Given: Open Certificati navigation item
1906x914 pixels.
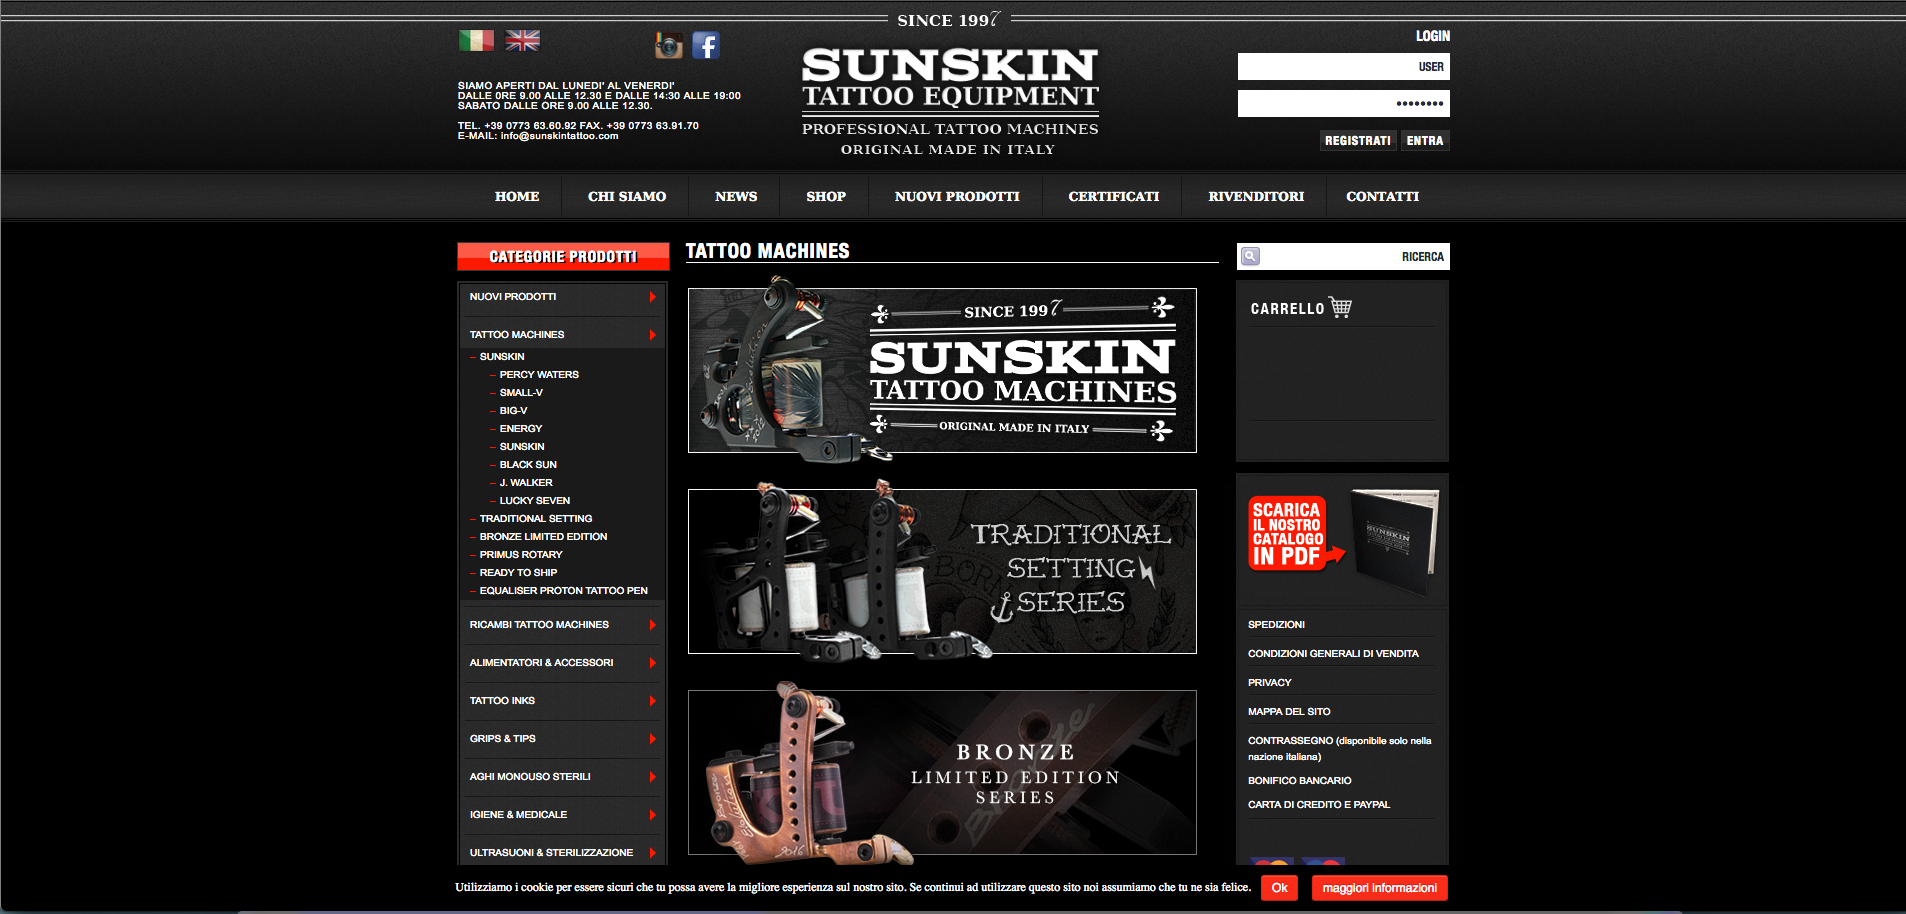Looking at the screenshot, I should click(x=1114, y=196).
